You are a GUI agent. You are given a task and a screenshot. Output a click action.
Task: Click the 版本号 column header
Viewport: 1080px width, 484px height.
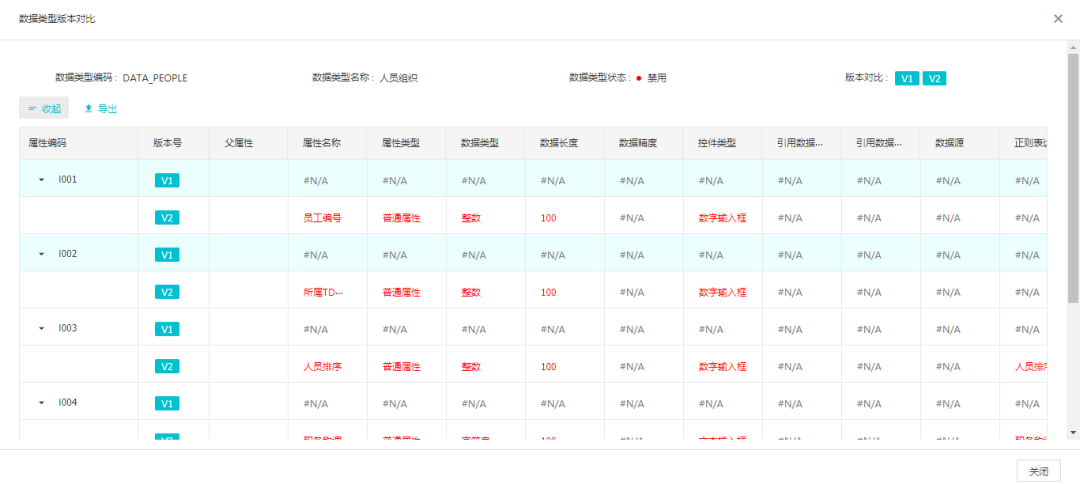167,143
